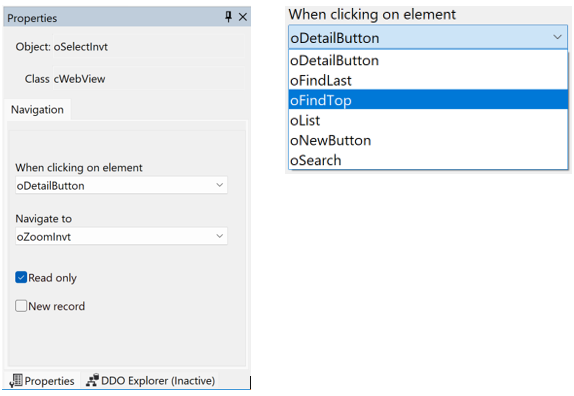Click the Object field showing oSelectInvt
The image size is (574, 396).
click(149, 46)
